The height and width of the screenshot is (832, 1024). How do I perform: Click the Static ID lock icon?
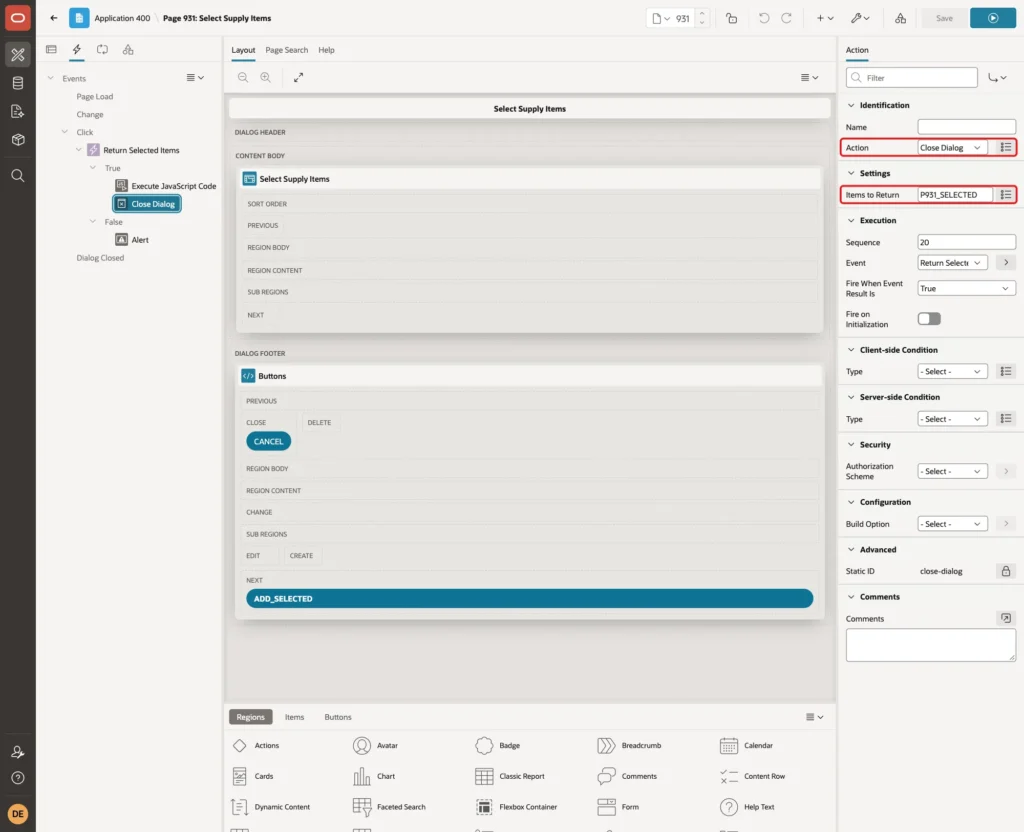1006,571
